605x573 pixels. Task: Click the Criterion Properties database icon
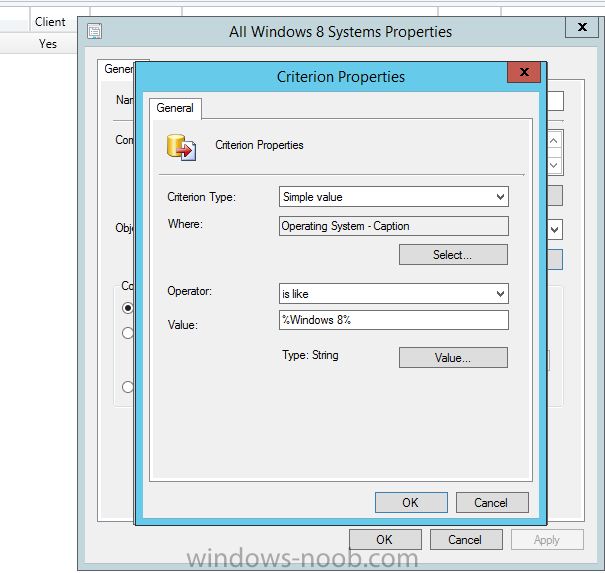(x=181, y=147)
